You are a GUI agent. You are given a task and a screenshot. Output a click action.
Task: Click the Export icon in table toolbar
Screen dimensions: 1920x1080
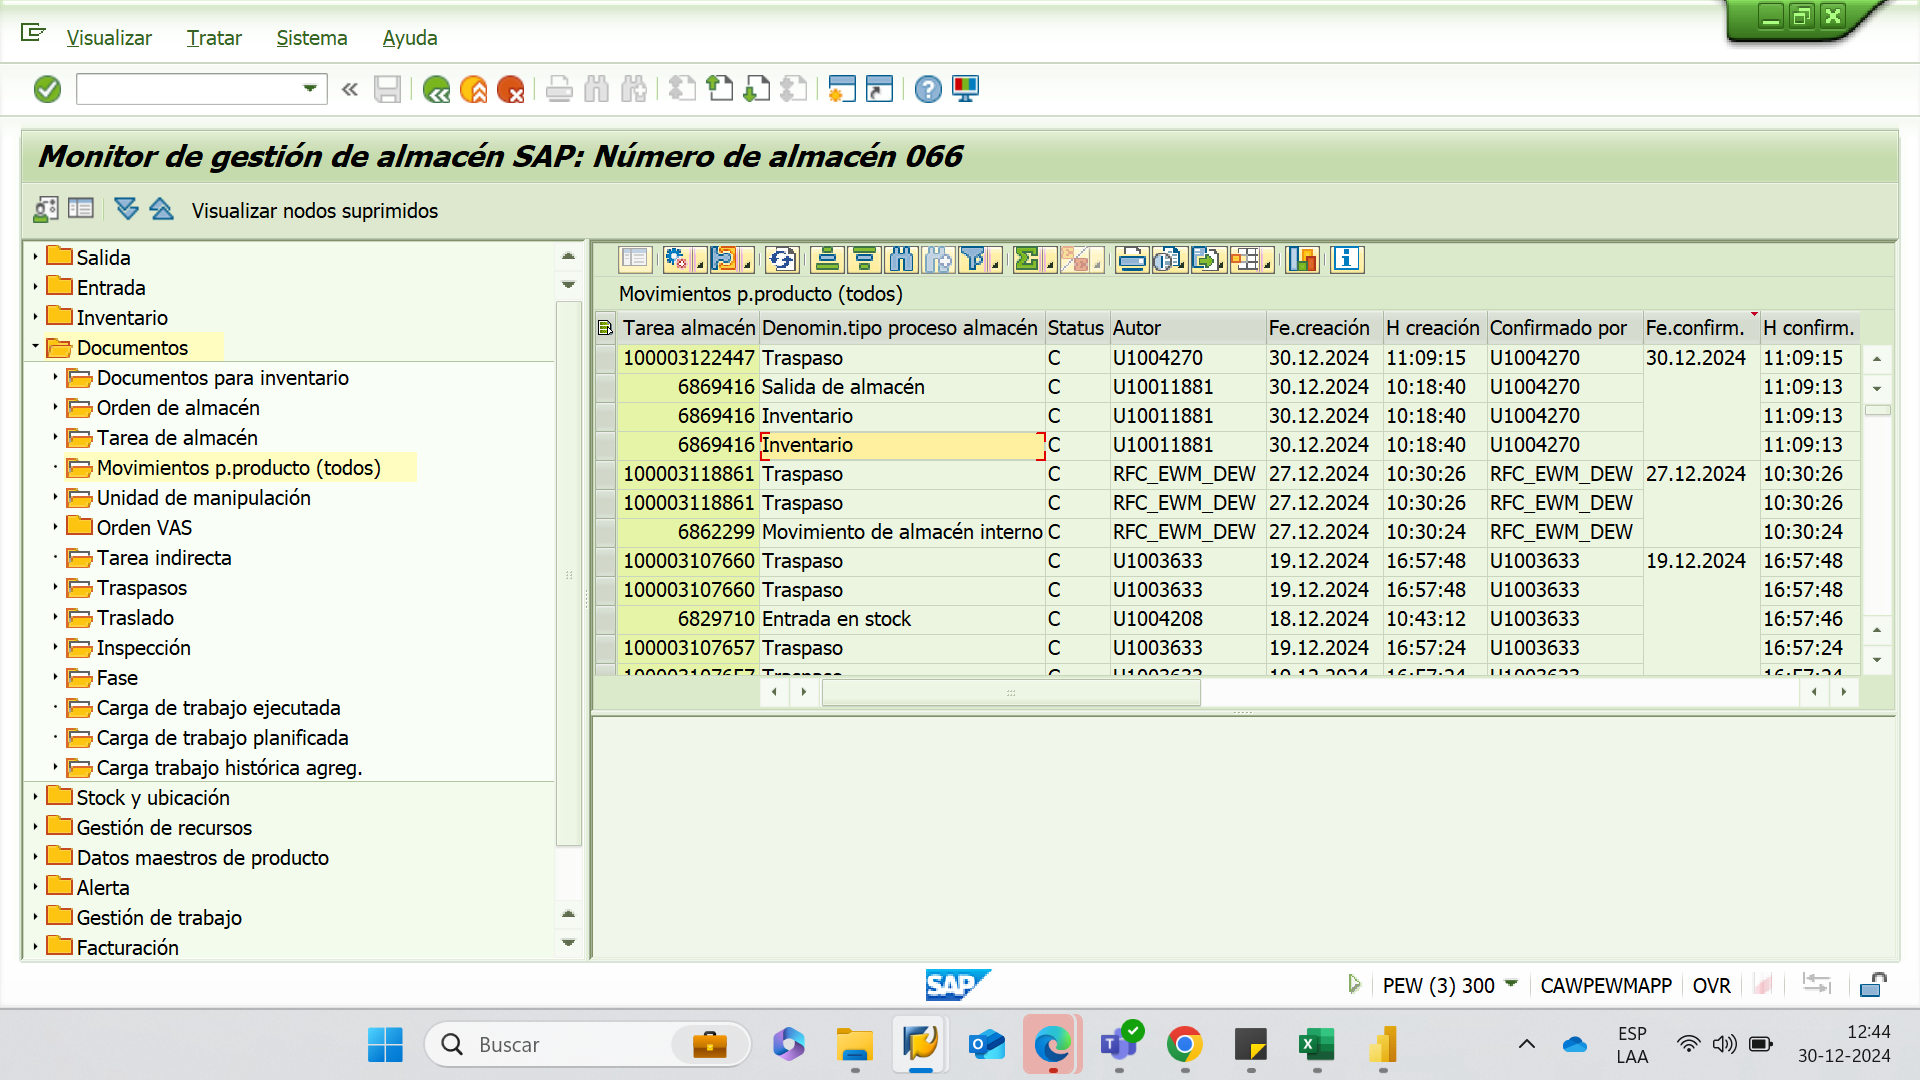[1207, 260]
